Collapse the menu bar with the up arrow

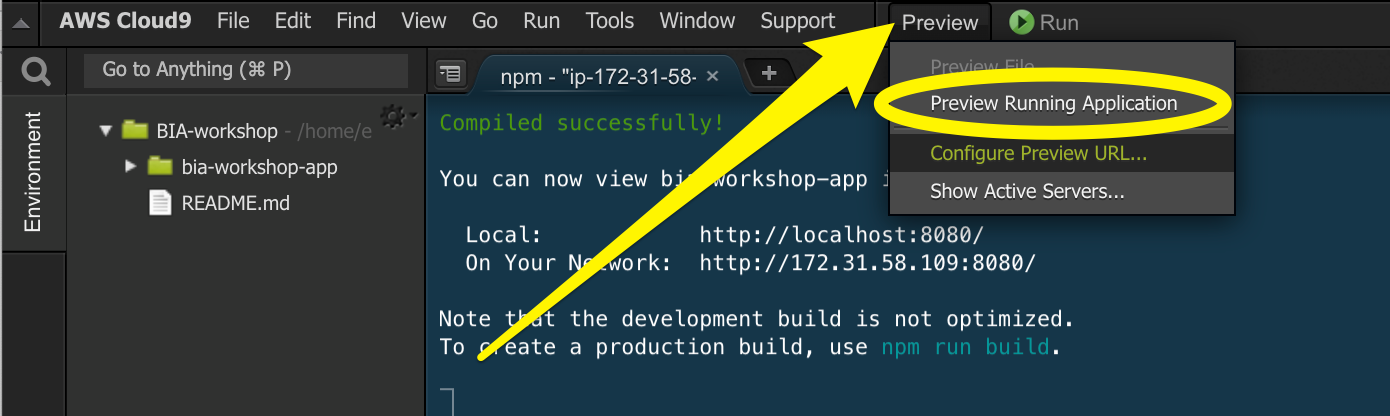21,23
